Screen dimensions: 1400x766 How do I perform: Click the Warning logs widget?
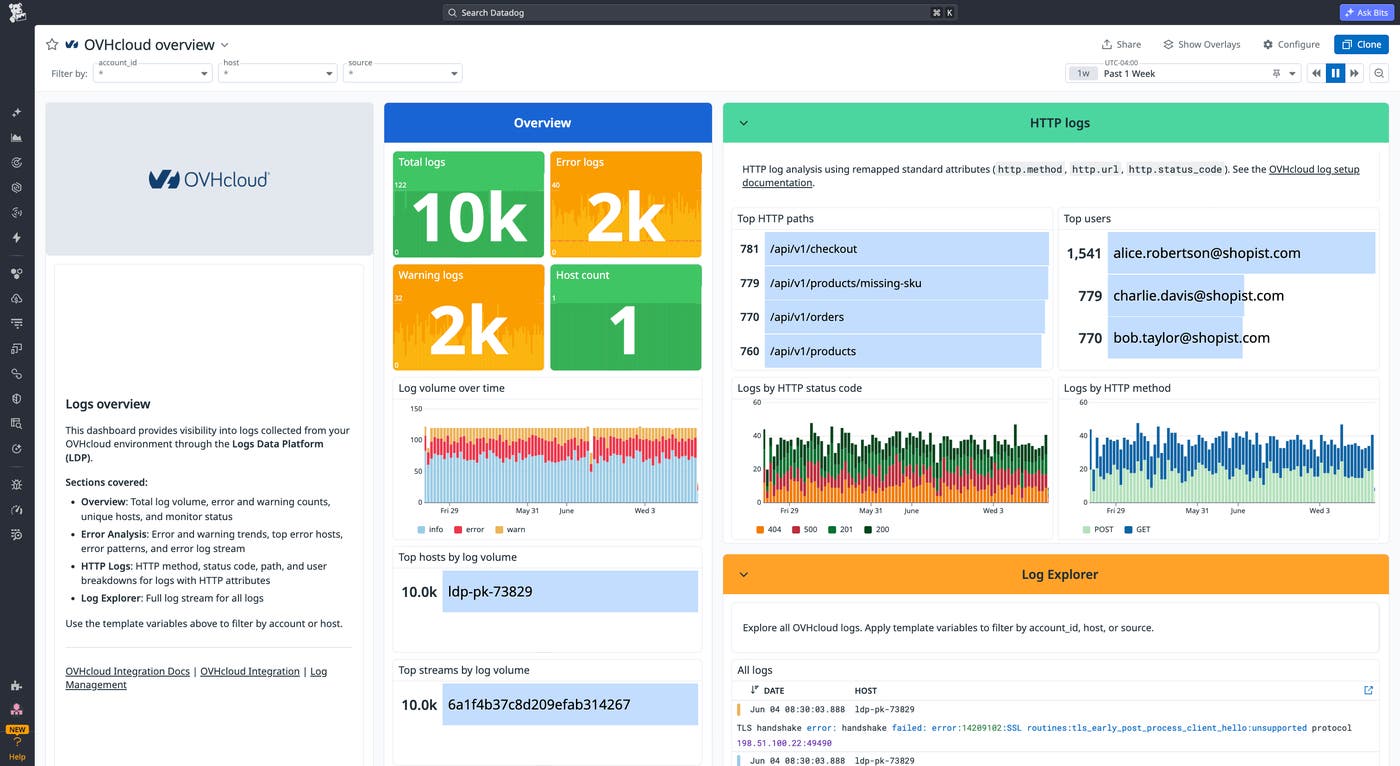[x=469, y=317]
